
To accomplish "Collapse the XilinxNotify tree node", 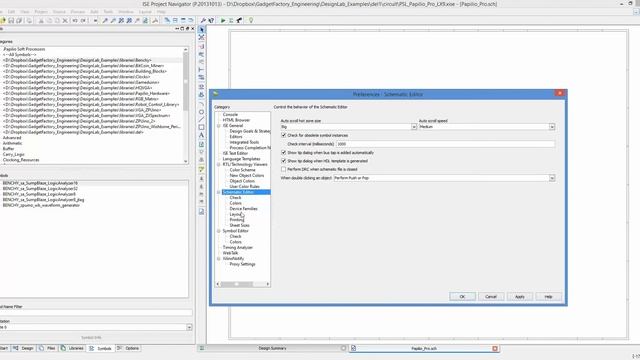I will [x=219, y=259].
